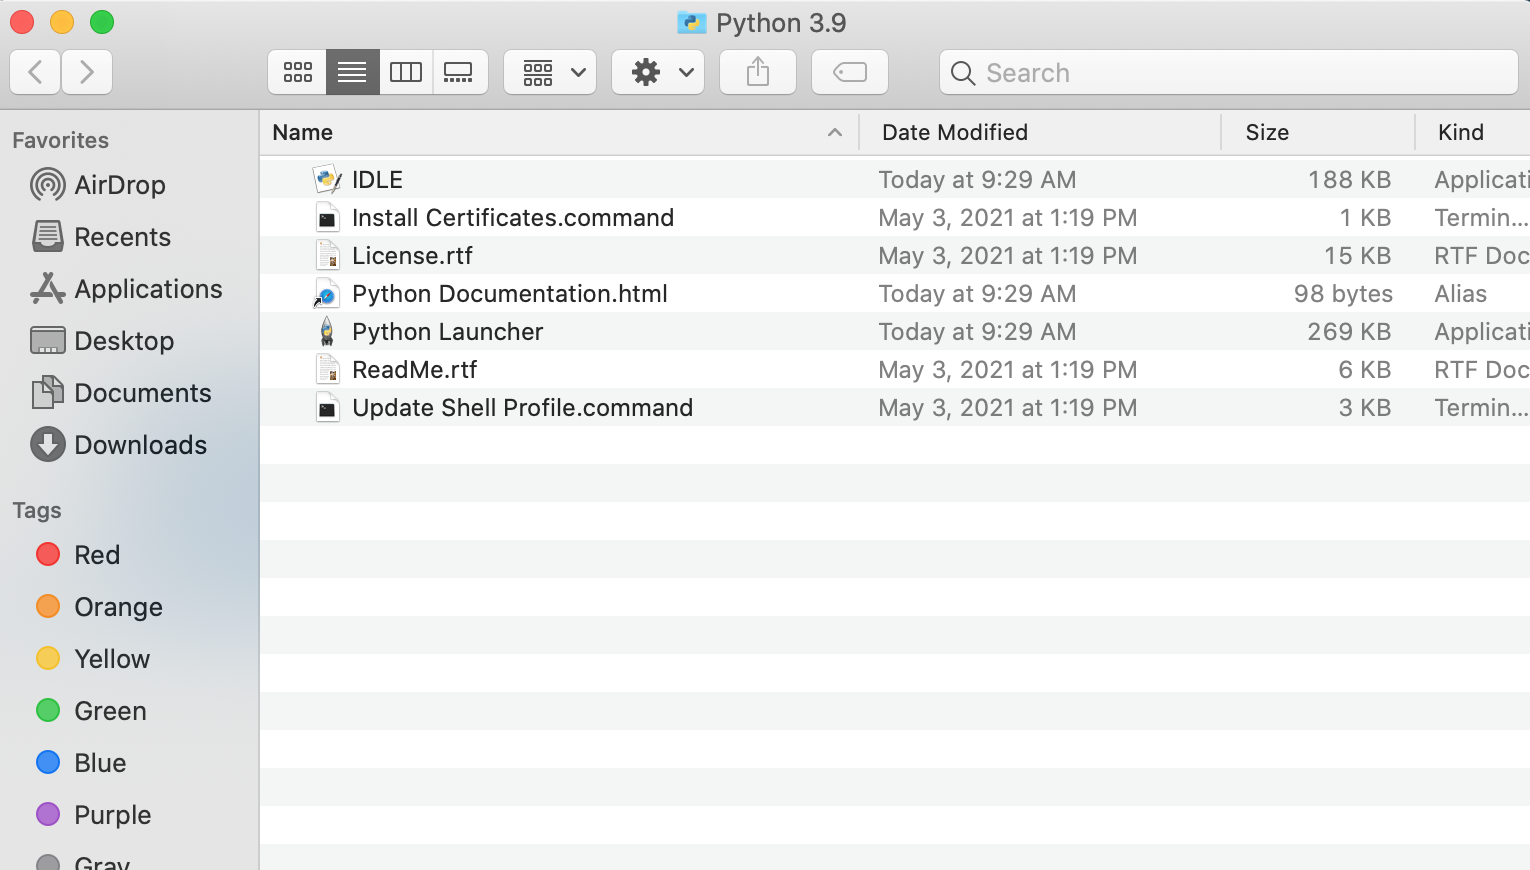Select the Red tag
1530x870 pixels.
coord(78,555)
